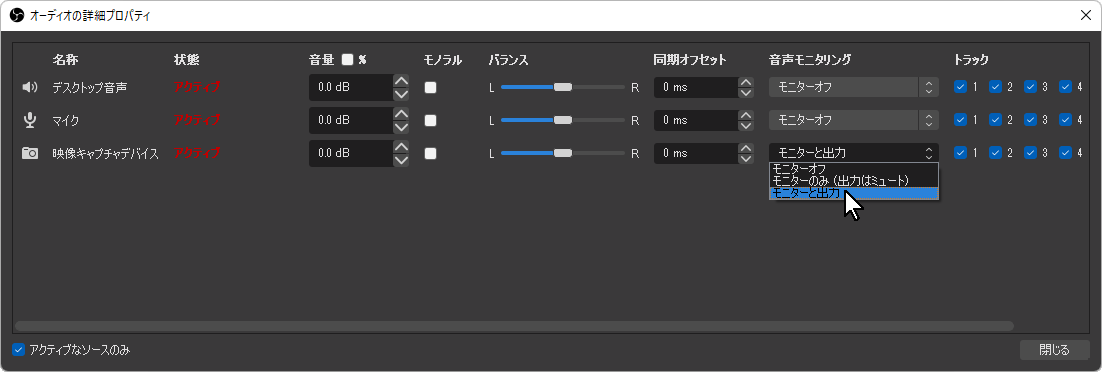Uncheck track 2 for デスクトップ音声
The width and height of the screenshot is (1102, 372).
(995, 87)
